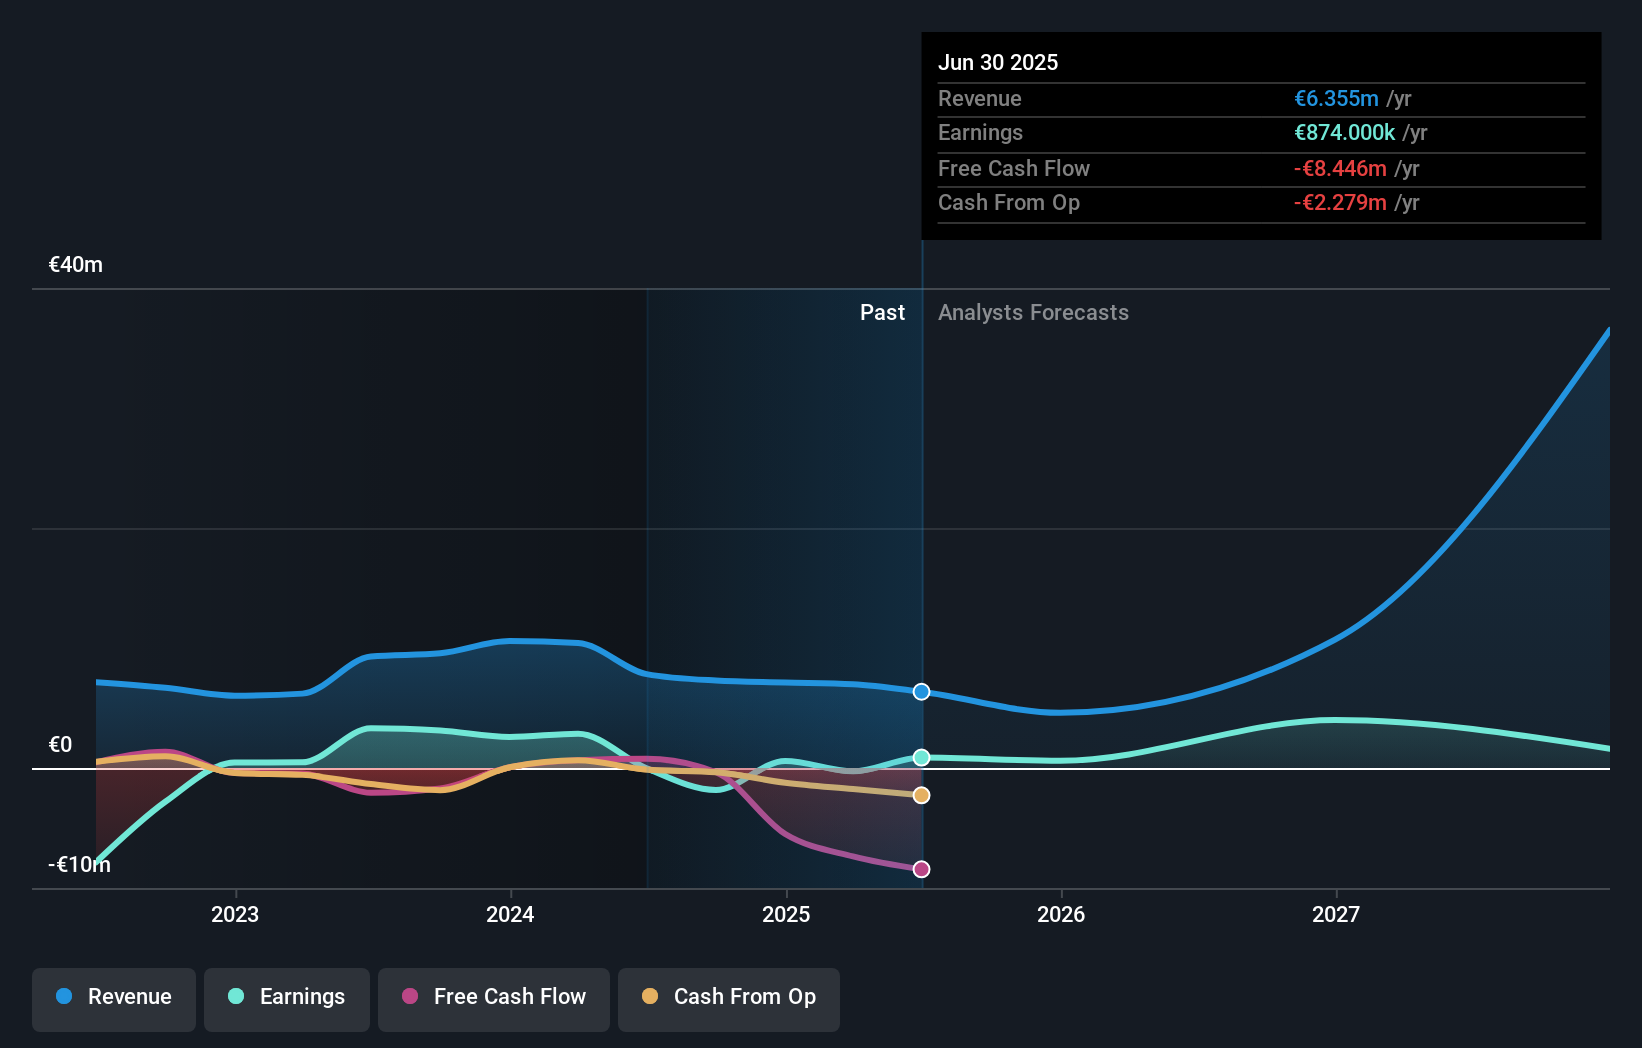Click the 2025 x-axis label
Image resolution: width=1642 pixels, height=1048 pixels.
tap(786, 914)
